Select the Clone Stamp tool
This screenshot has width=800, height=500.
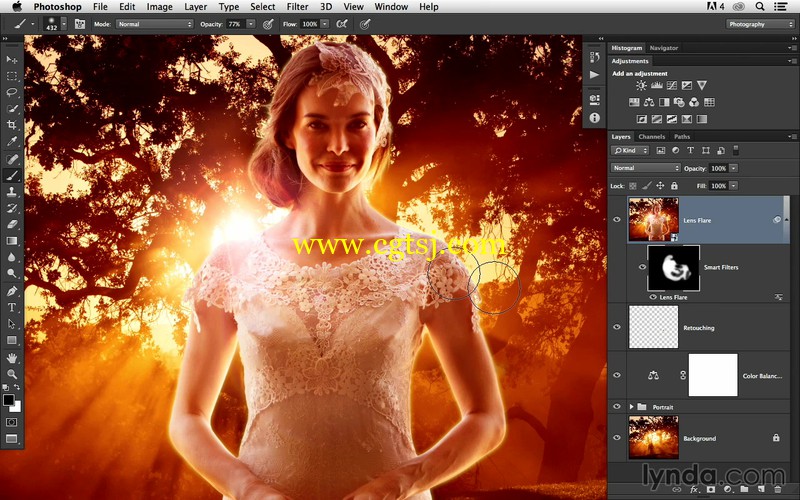[12, 192]
